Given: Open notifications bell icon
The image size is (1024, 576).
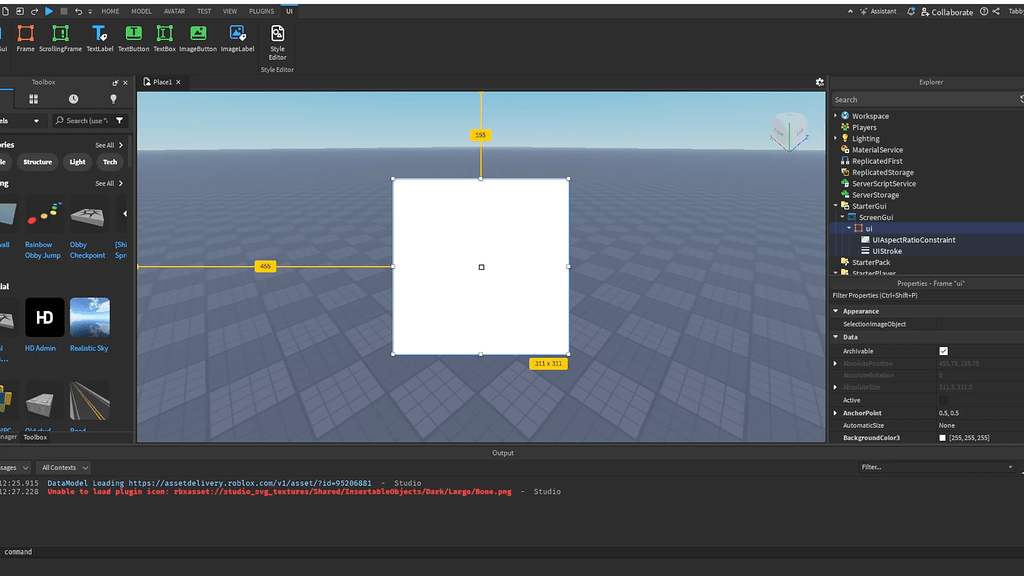Looking at the screenshot, I should tap(911, 11).
